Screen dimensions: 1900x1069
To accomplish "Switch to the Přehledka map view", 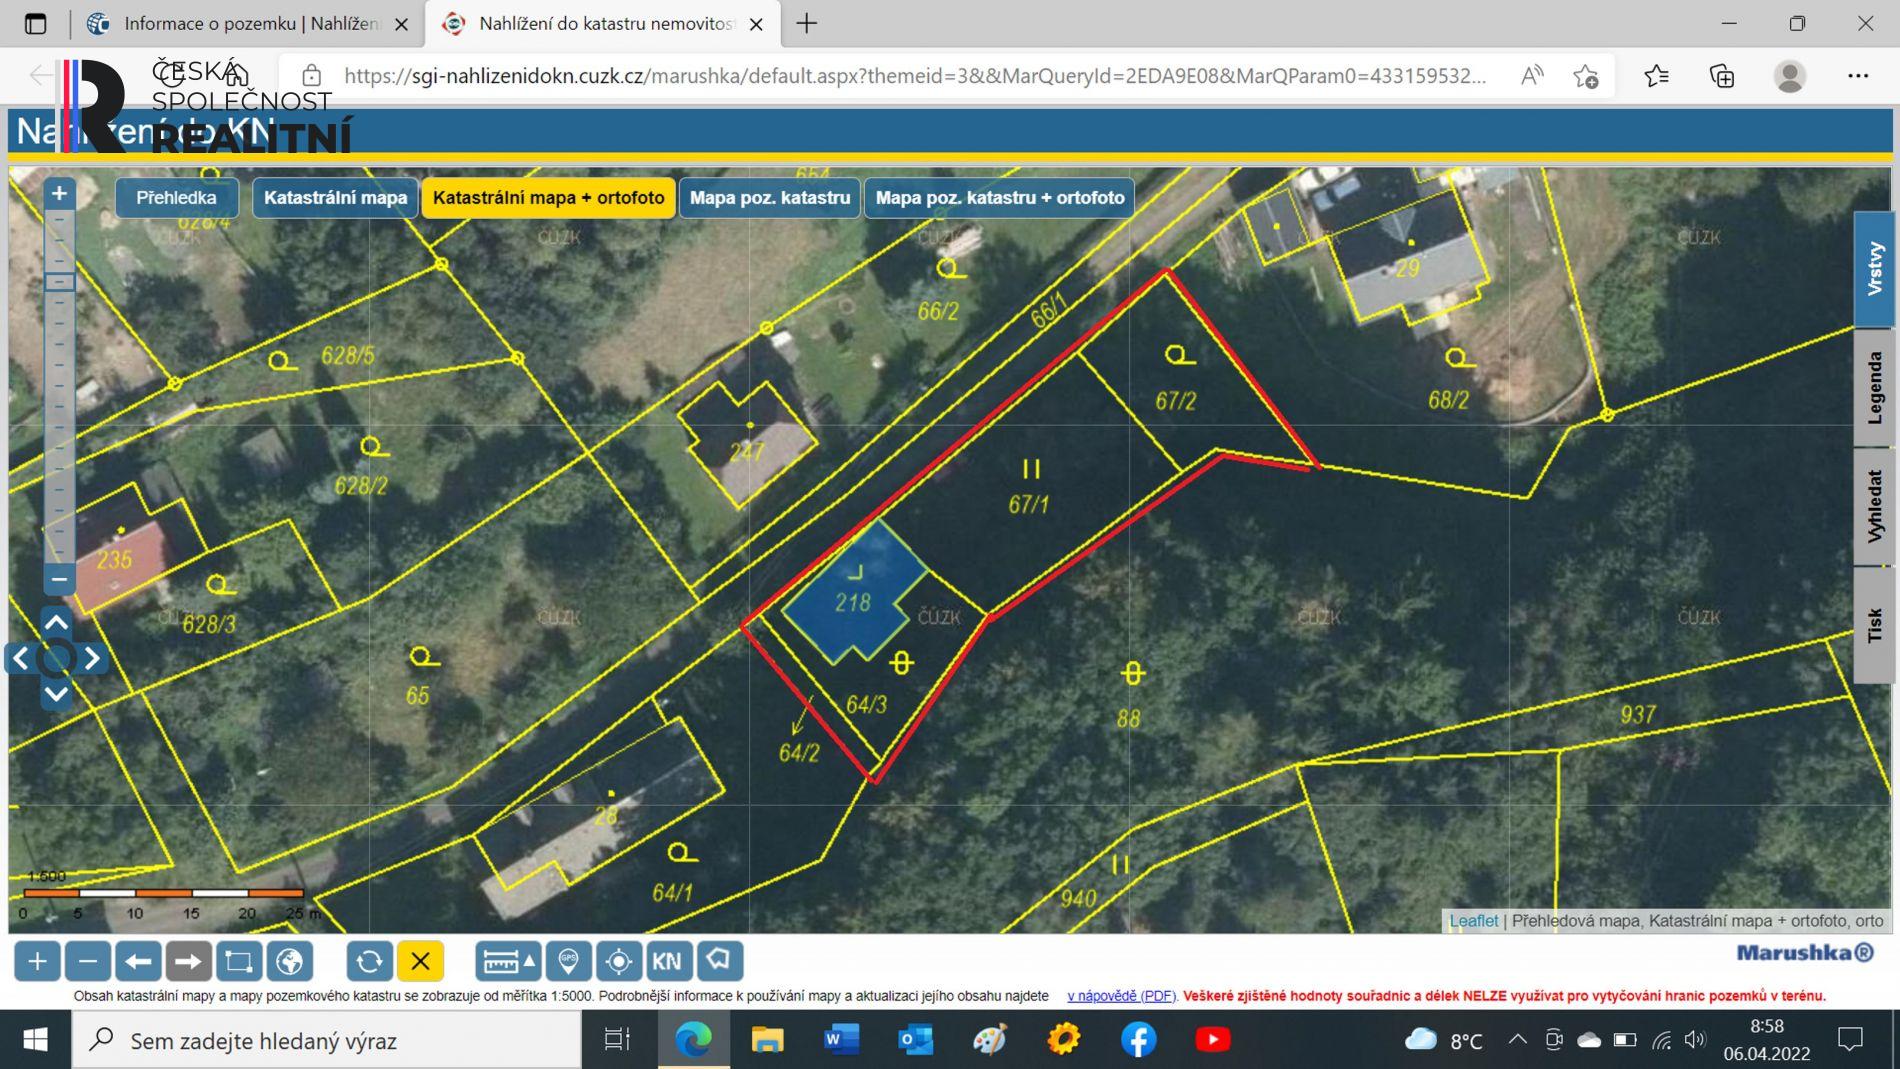I will 176,197.
